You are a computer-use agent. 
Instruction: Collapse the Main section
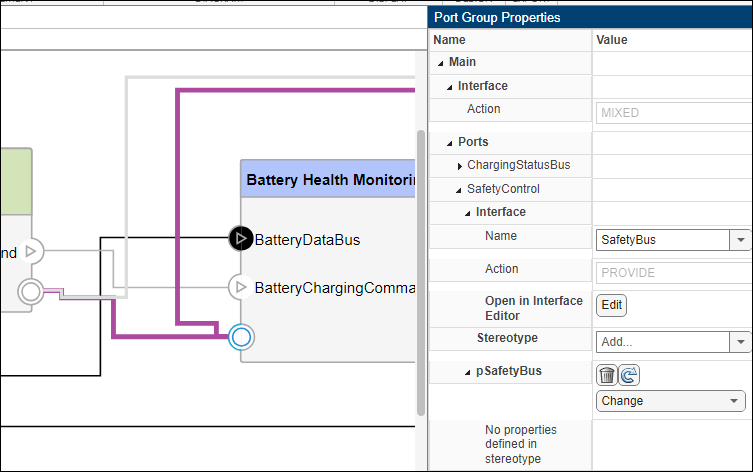(440, 63)
